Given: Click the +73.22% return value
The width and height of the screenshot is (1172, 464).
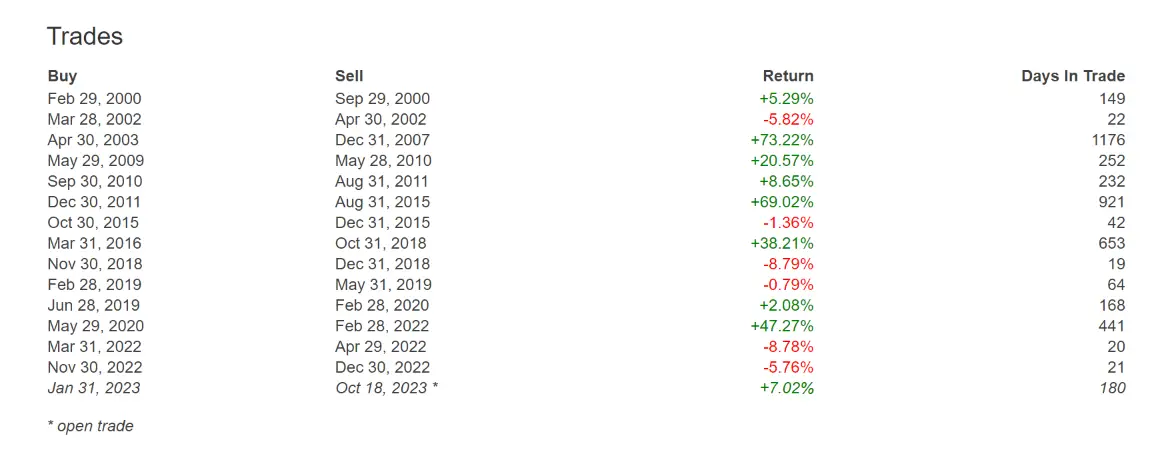Looking at the screenshot, I should 785,140.
